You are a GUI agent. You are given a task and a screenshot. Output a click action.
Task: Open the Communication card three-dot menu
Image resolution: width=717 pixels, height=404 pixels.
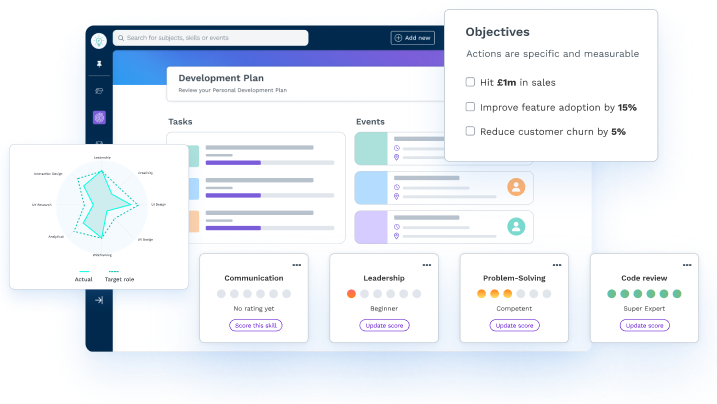[296, 265]
